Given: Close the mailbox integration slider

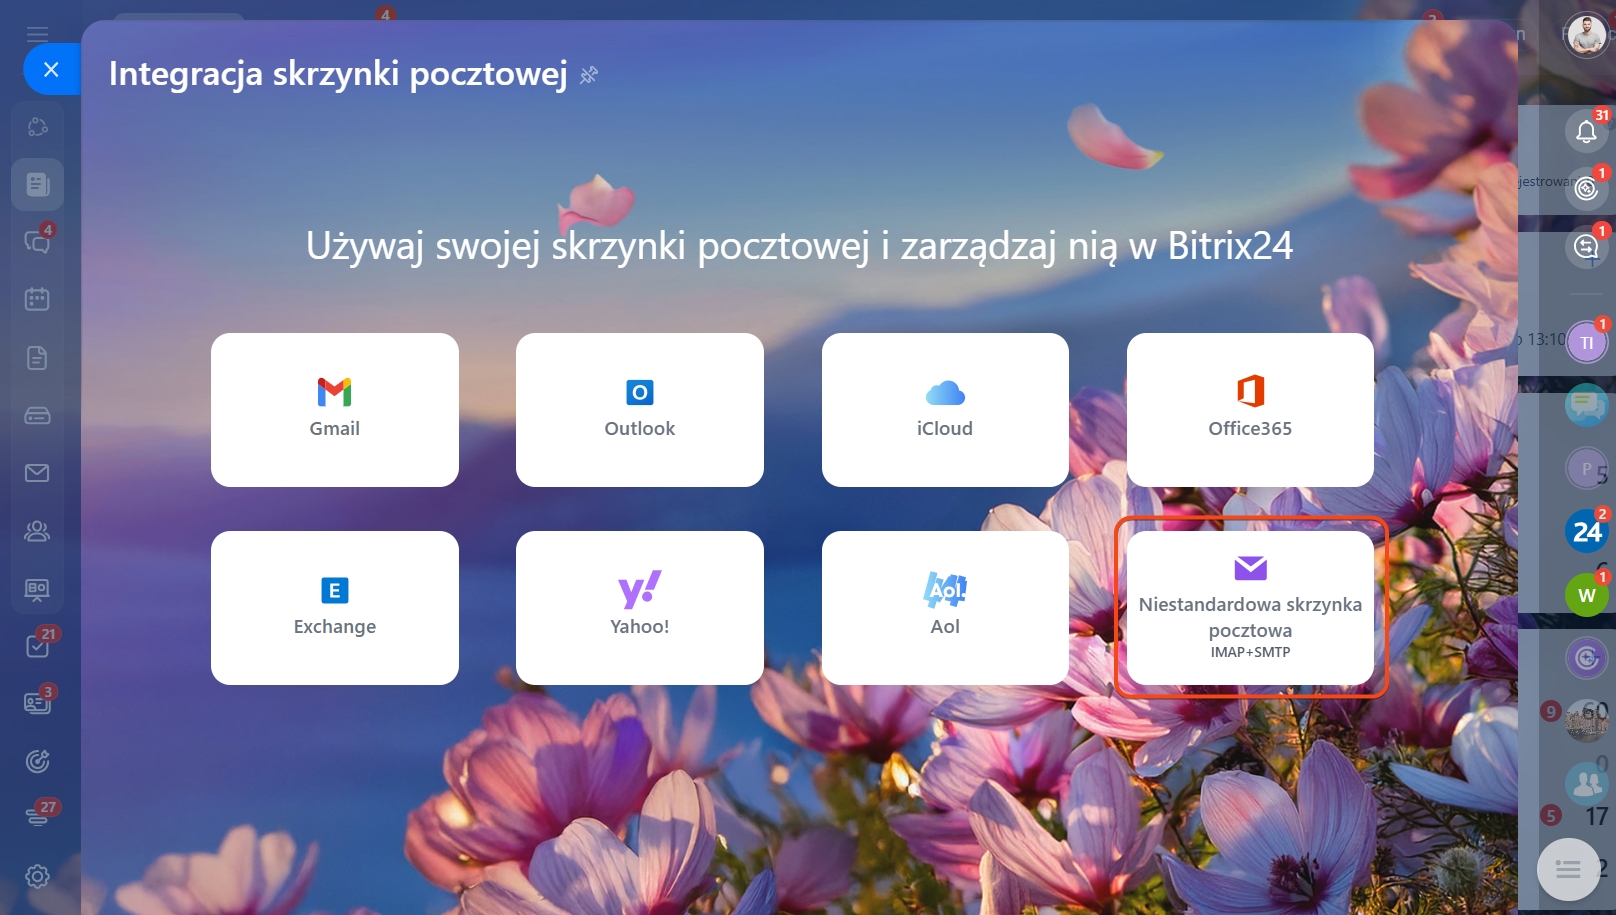Looking at the screenshot, I should pos(52,69).
